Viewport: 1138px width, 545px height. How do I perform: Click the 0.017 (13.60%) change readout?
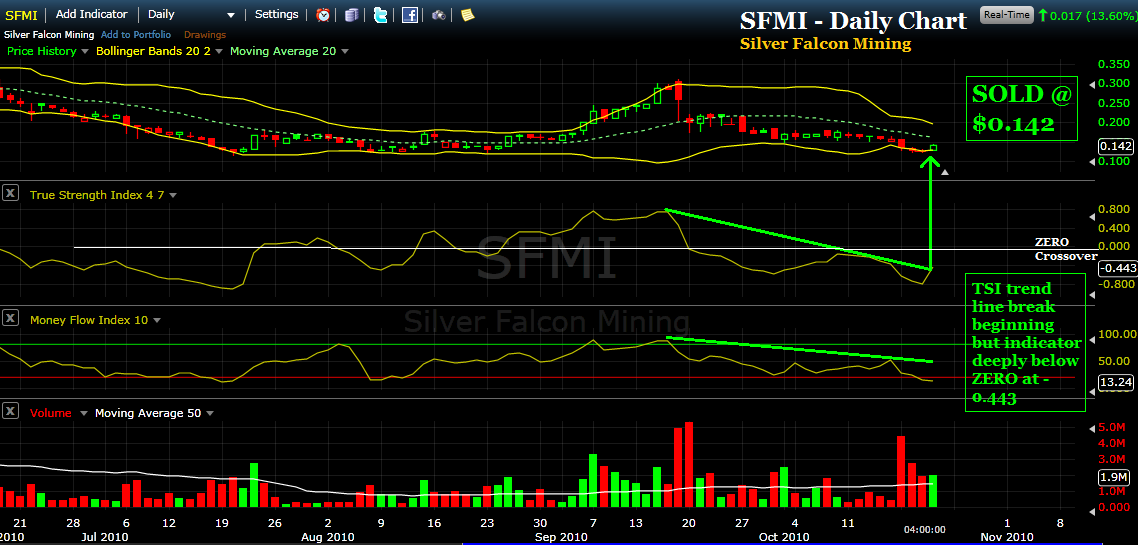pos(1092,15)
